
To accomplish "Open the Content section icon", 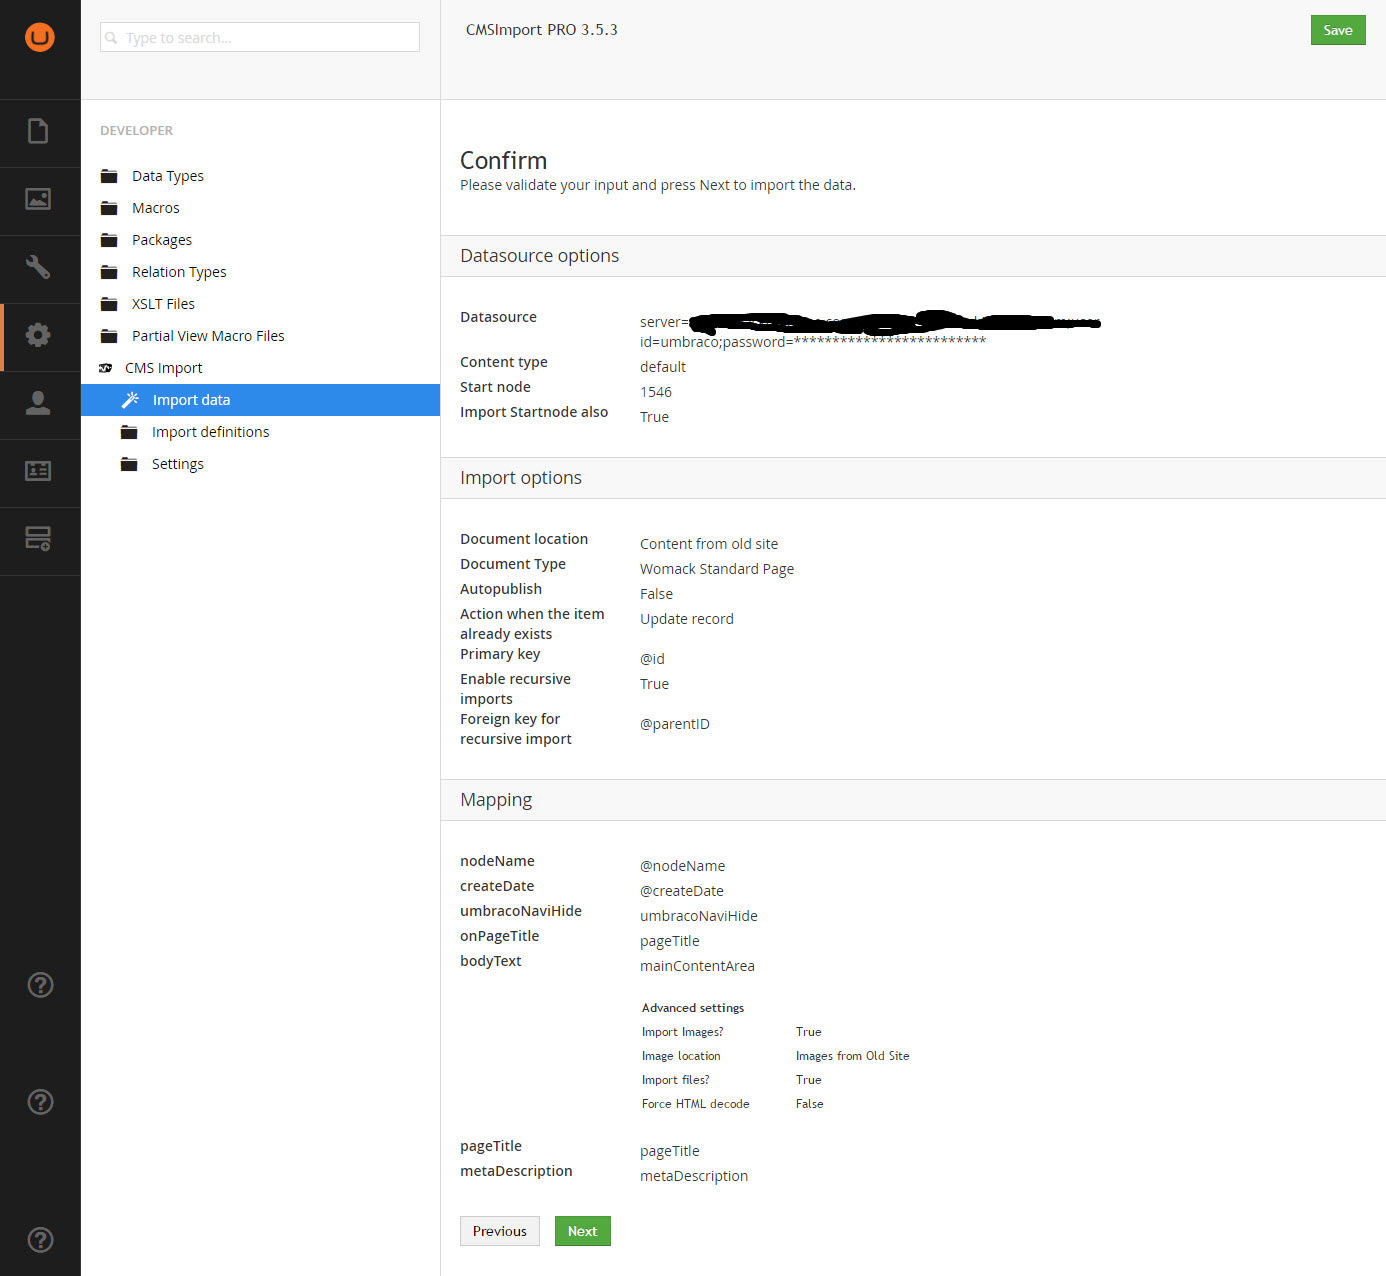I will 38,131.
